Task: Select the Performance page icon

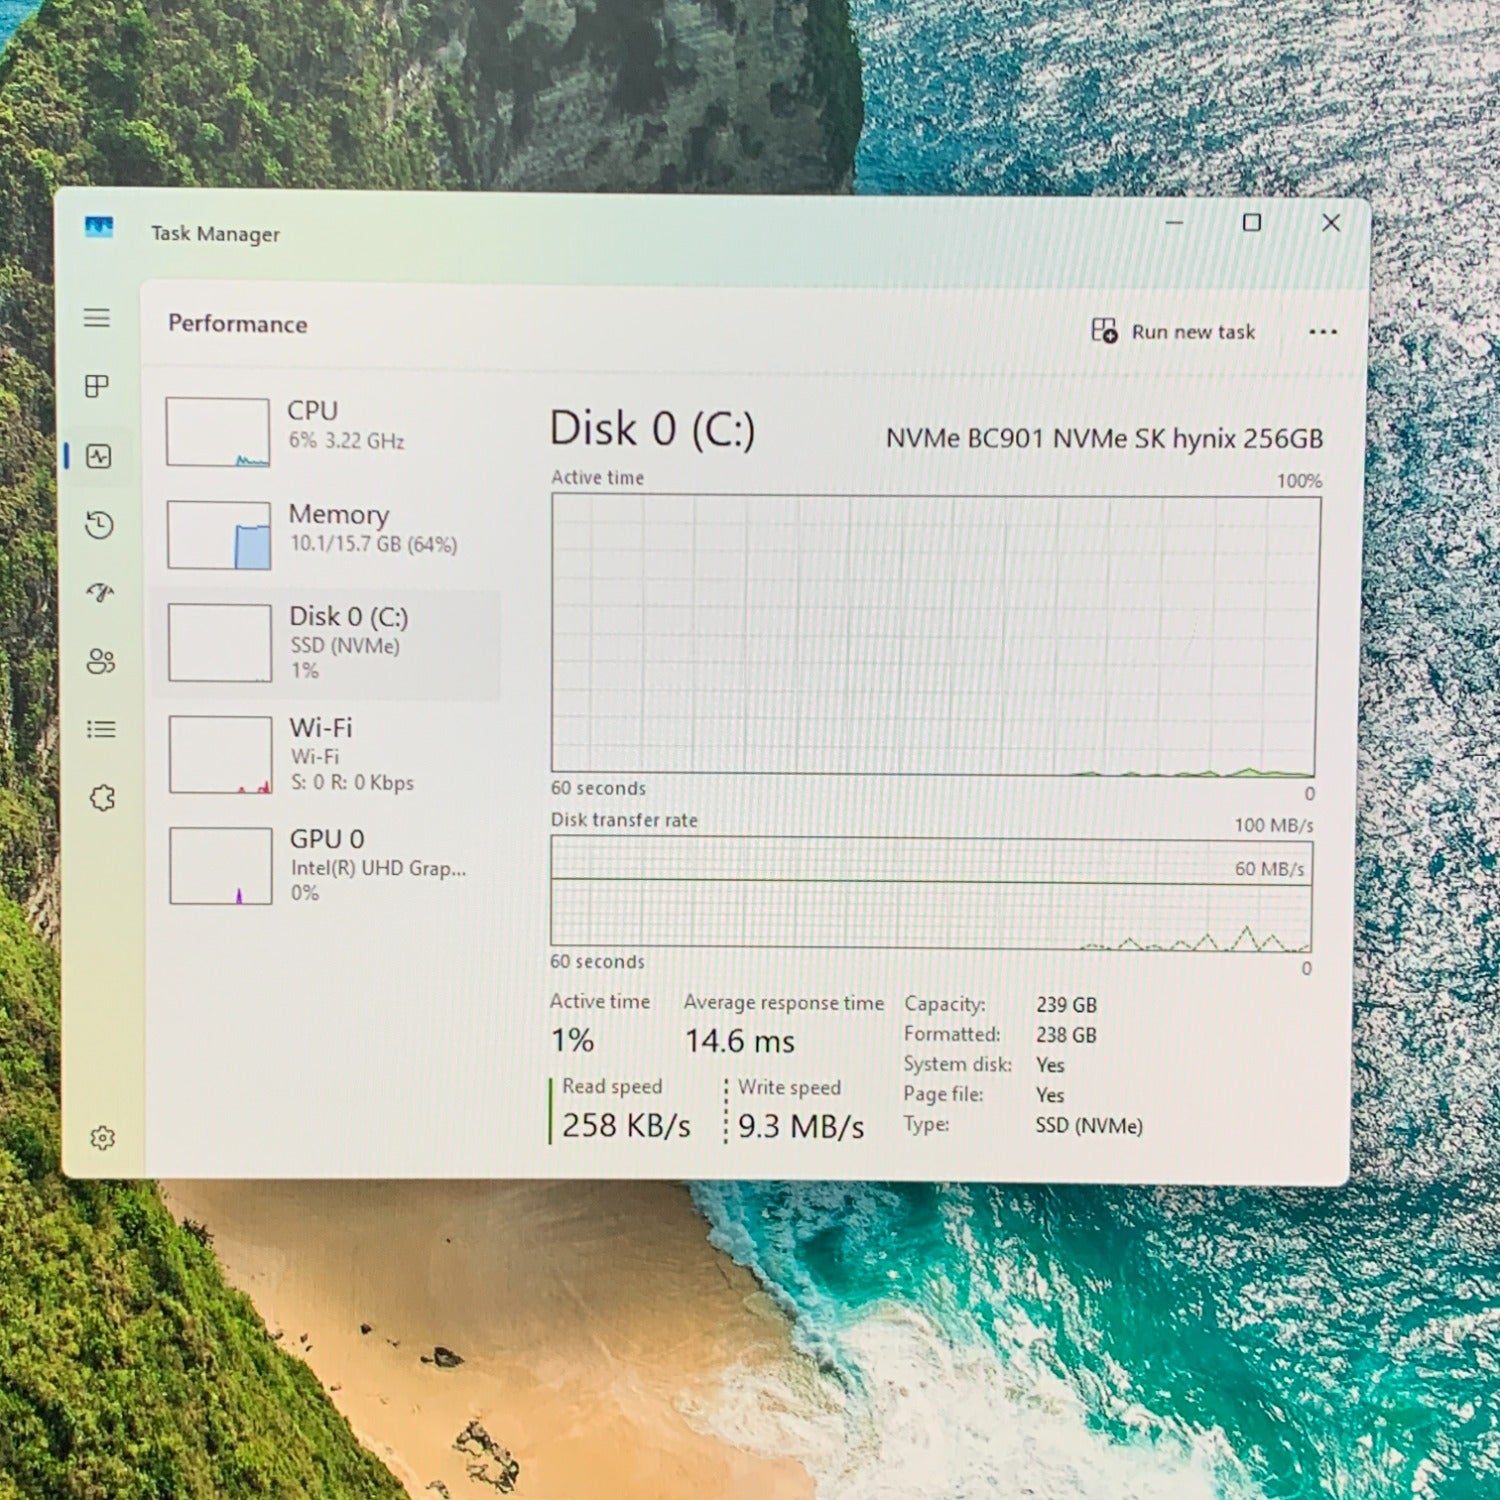Action: point(99,457)
